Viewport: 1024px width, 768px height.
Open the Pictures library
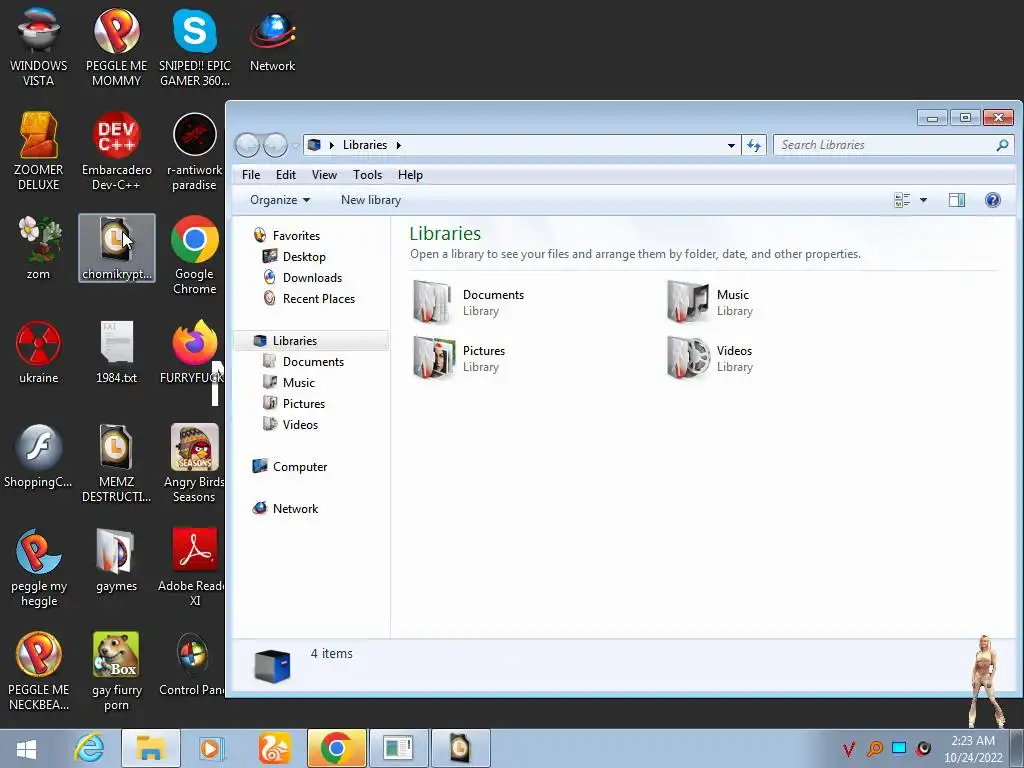(460, 359)
